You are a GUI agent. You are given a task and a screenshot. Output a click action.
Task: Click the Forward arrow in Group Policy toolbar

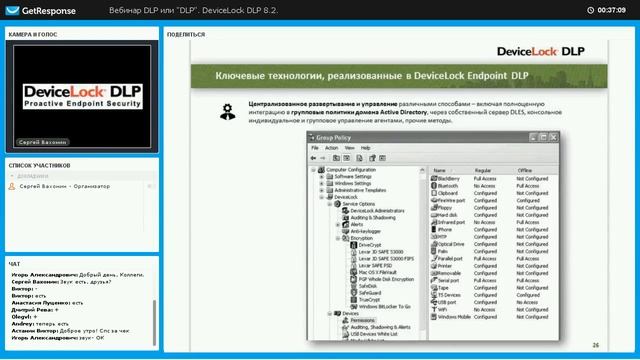[x=322, y=158]
